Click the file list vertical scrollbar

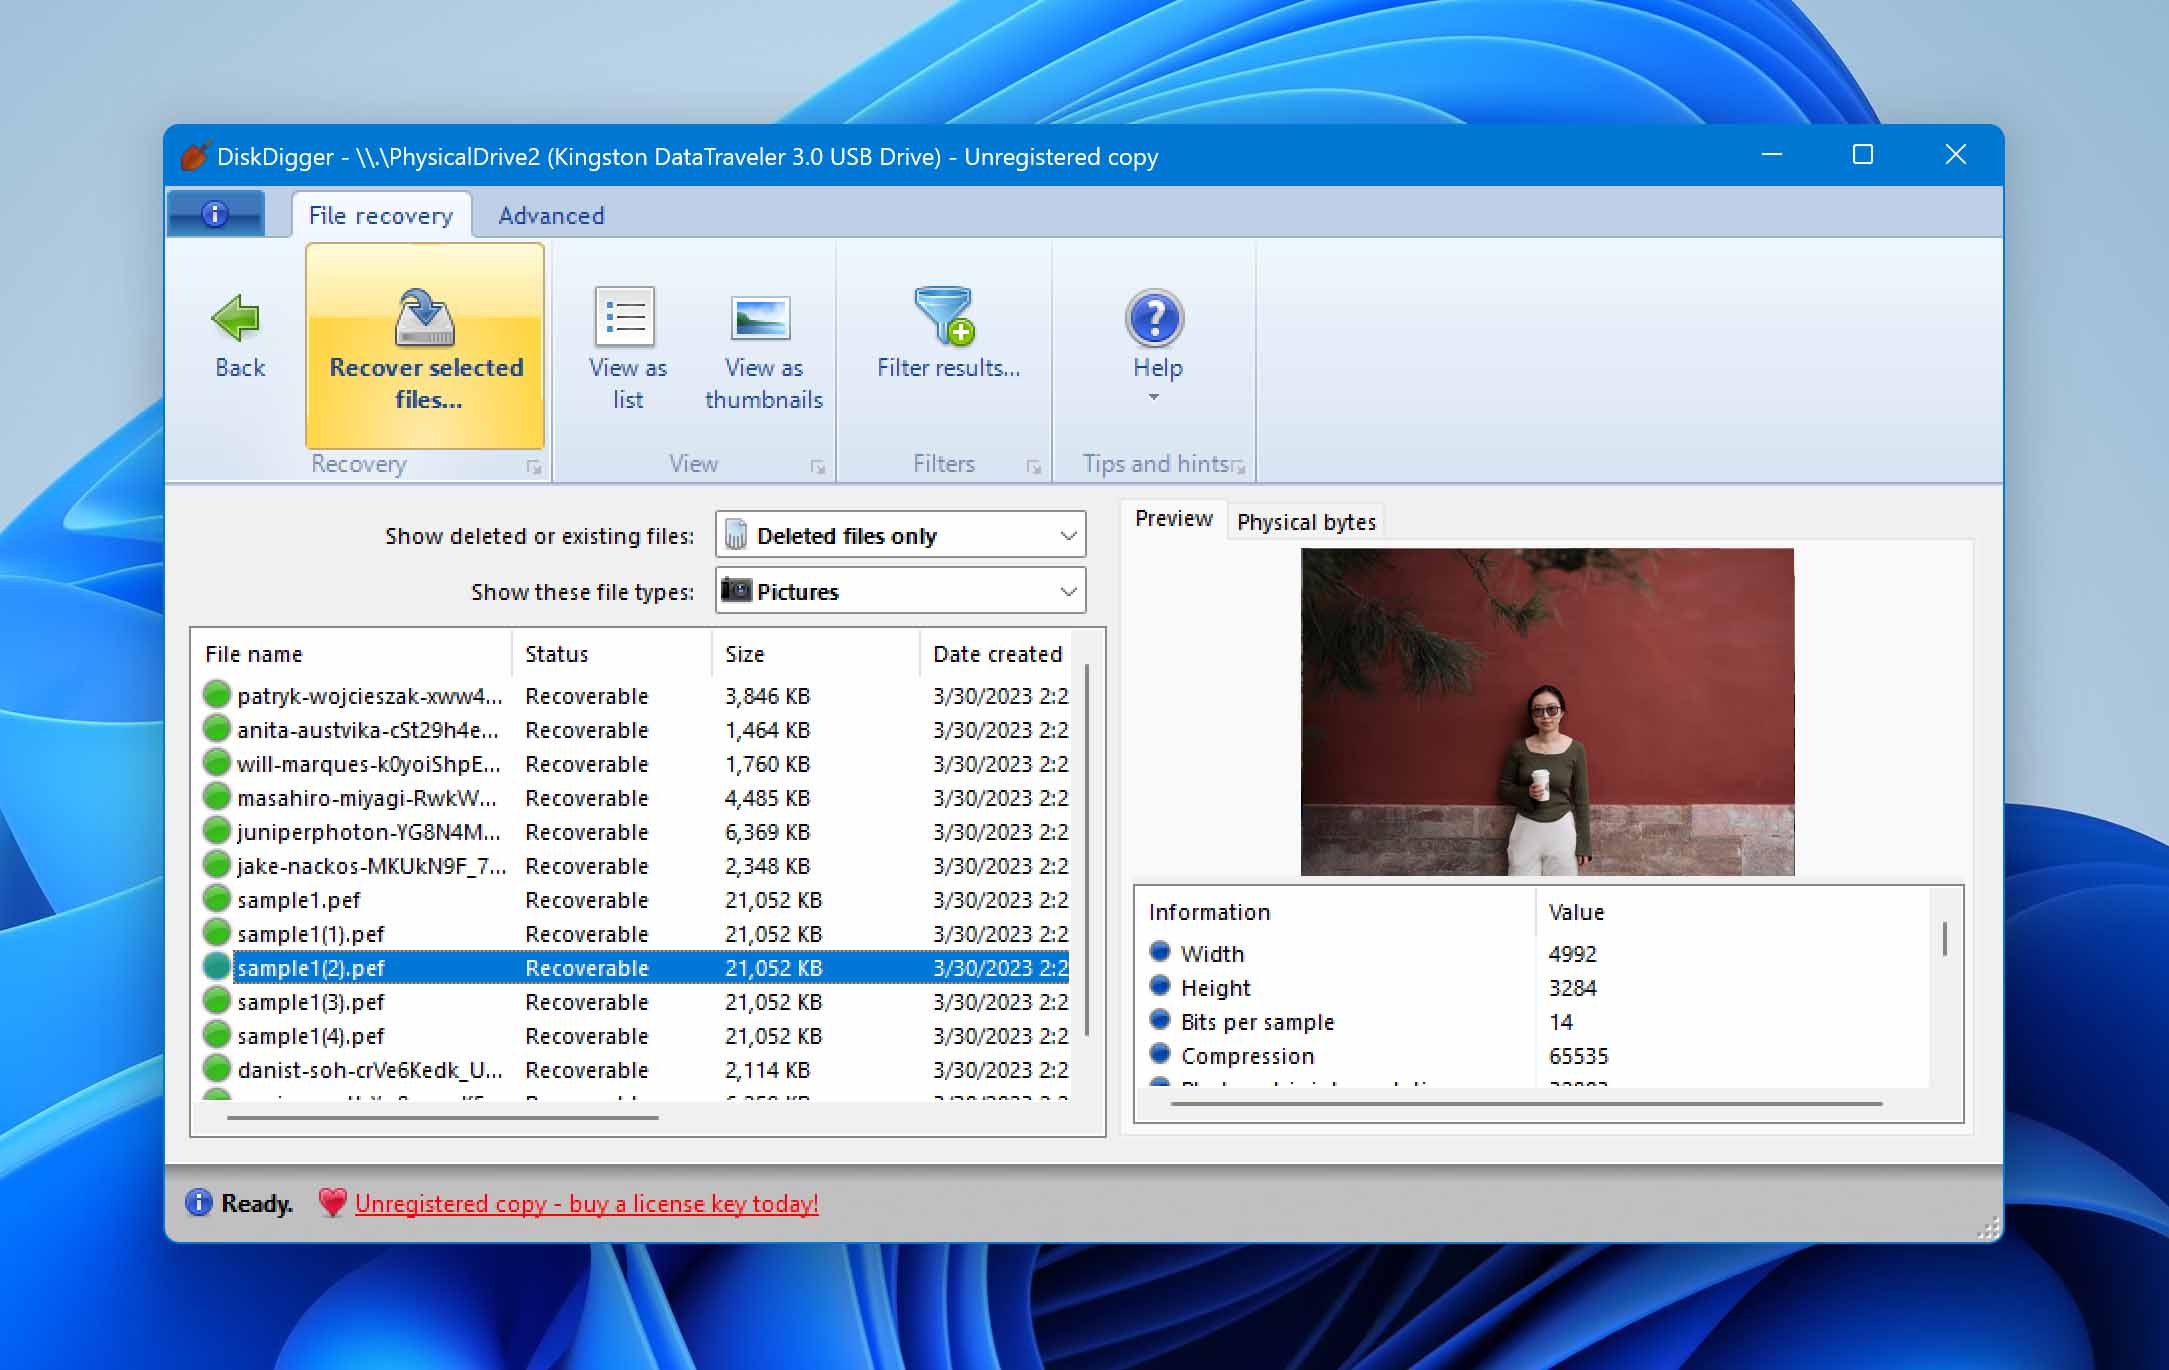click(1087, 850)
